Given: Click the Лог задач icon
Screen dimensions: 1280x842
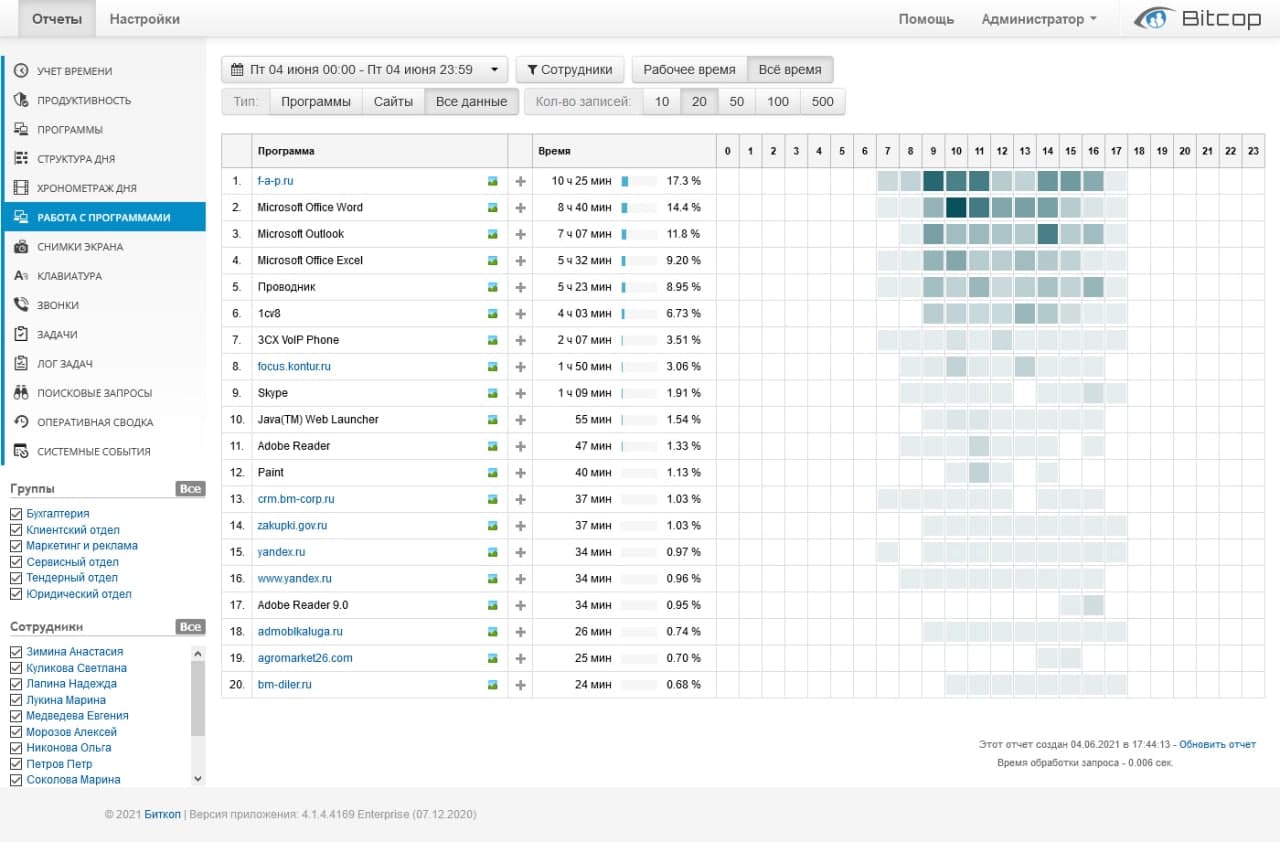Looking at the screenshot, I should (x=21, y=363).
